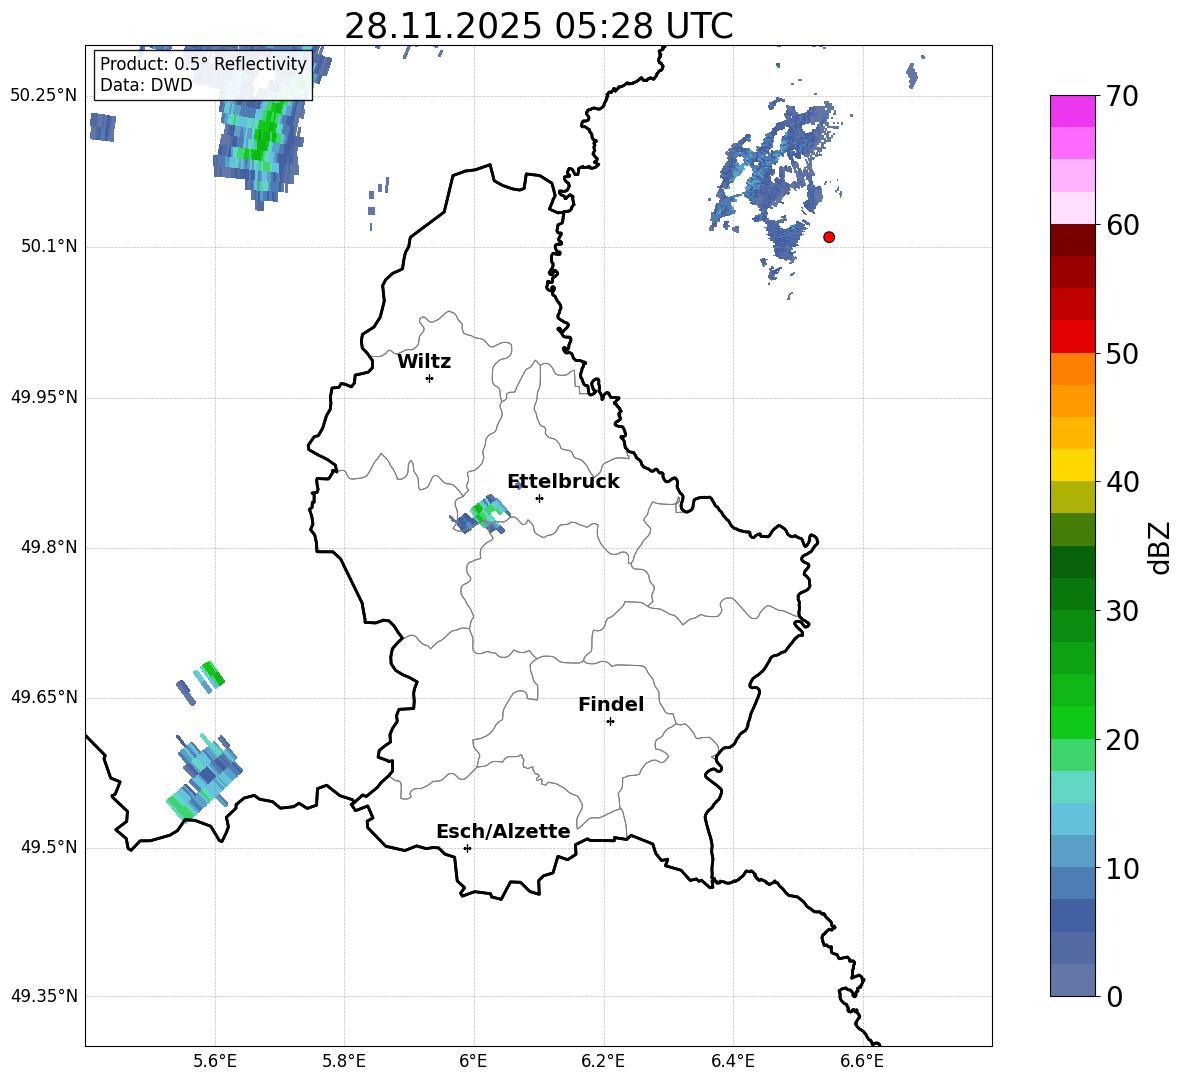Click the Ettelbruck station label
Image resolution: width=1184 pixels, height=1081 pixels.
click(563, 482)
